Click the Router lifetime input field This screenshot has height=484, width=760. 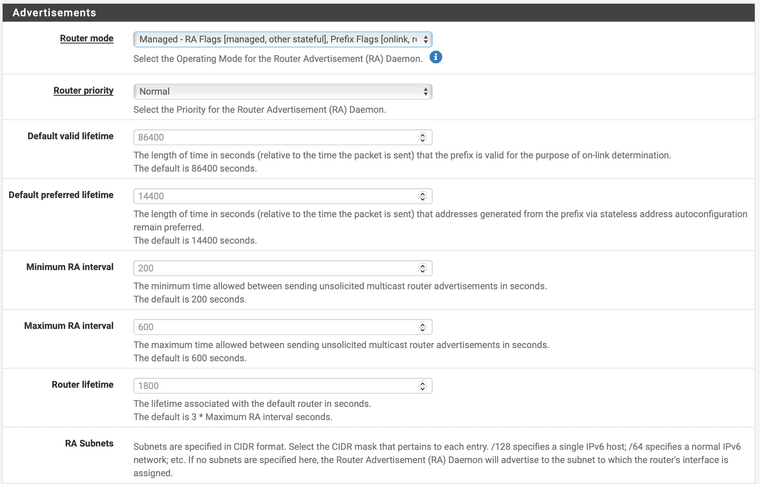(x=283, y=386)
